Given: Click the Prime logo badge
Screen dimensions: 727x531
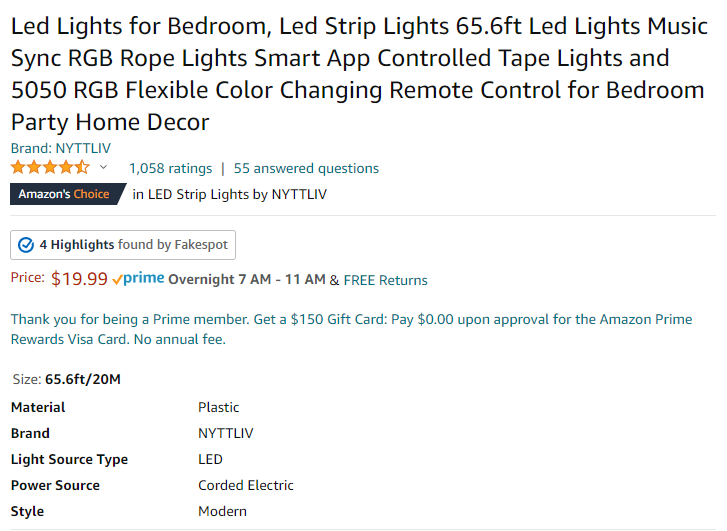Looking at the screenshot, I should 138,279.
